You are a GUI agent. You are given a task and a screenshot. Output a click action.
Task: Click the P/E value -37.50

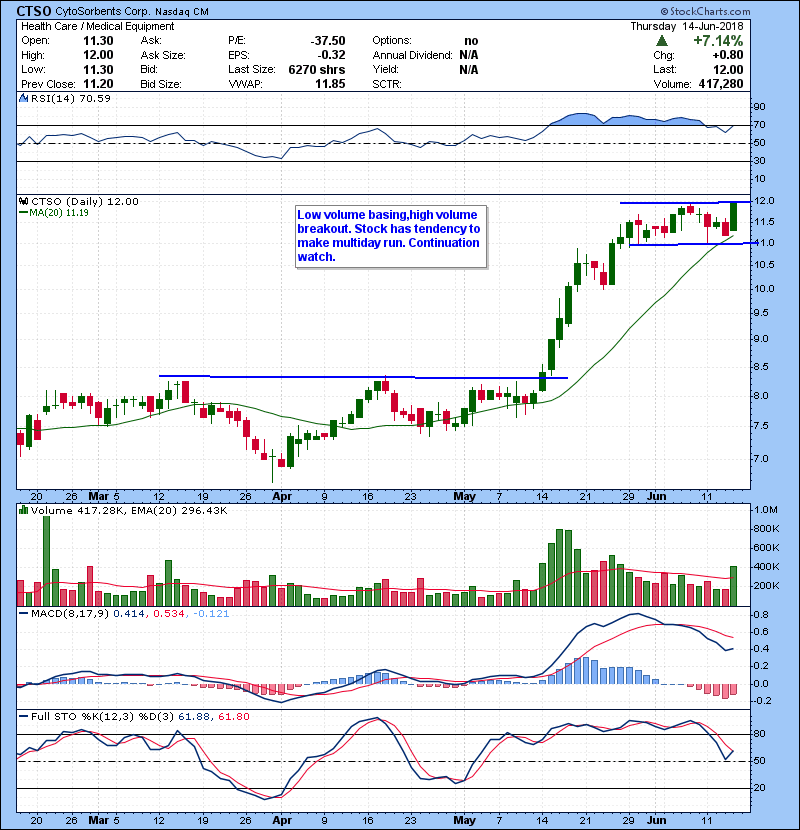[x=328, y=41]
